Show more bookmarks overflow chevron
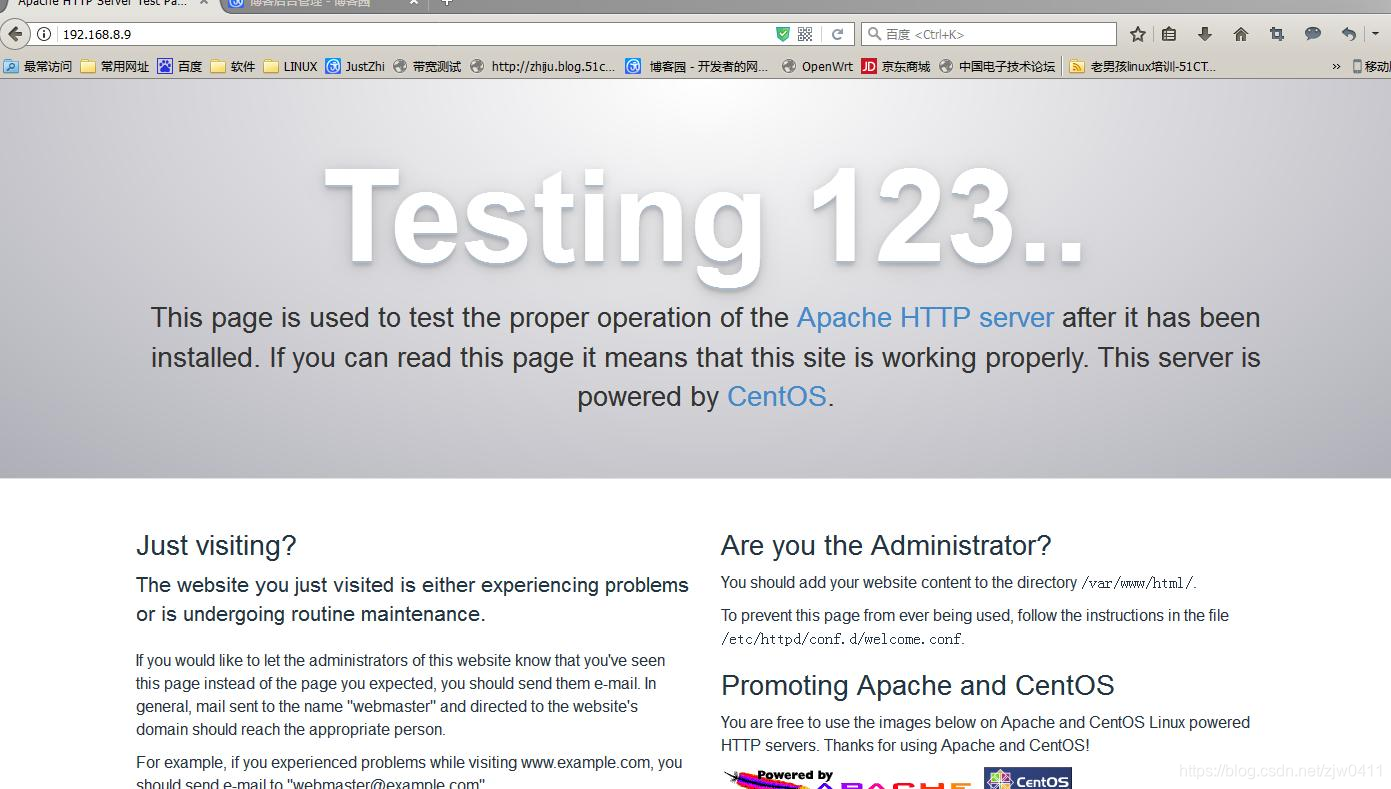1391x789 pixels. click(1336, 67)
